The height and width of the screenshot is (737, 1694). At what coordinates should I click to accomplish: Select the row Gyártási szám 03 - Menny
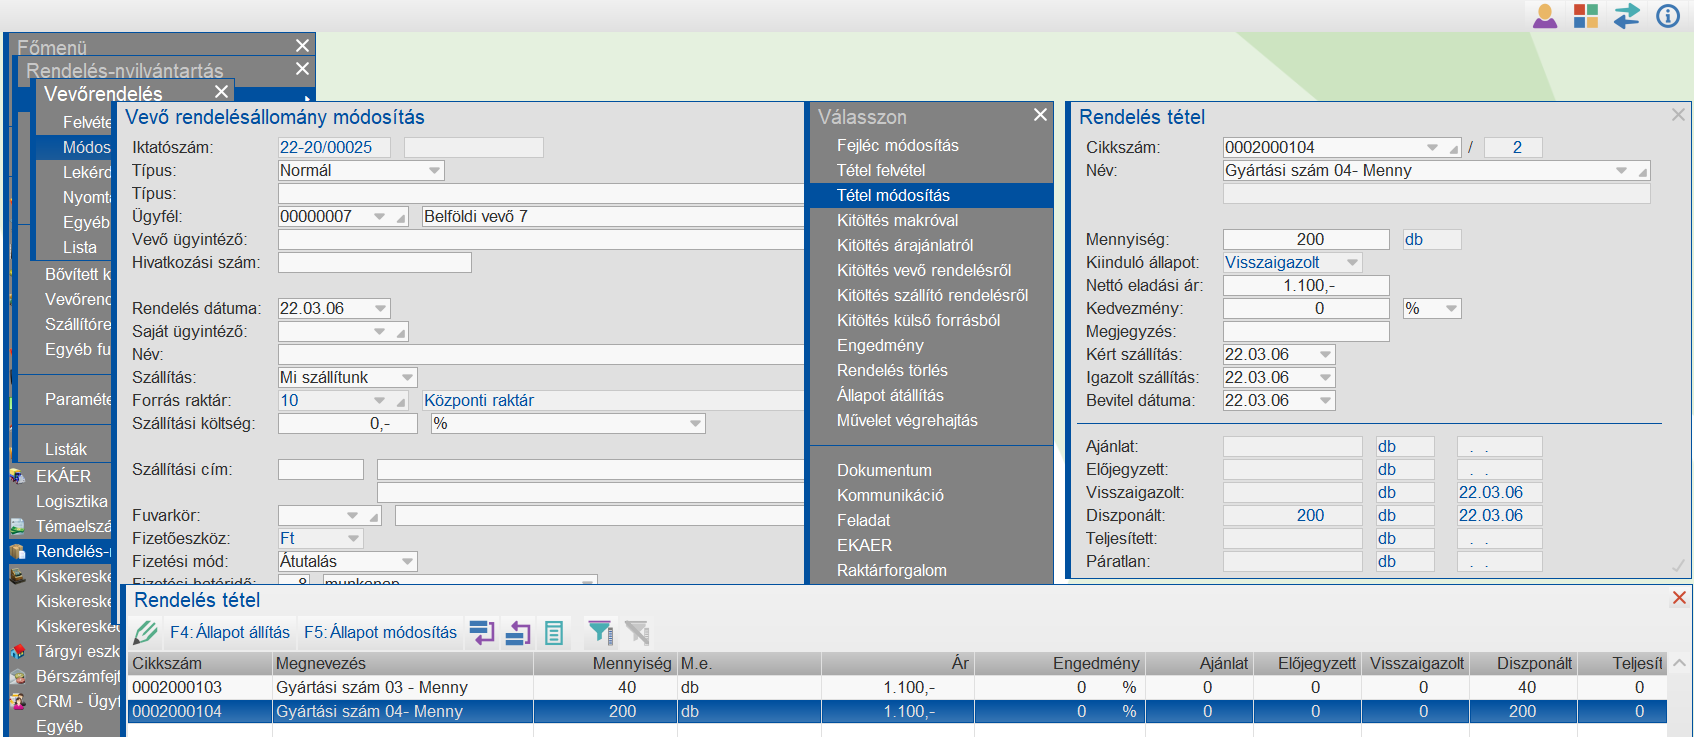click(x=895, y=688)
